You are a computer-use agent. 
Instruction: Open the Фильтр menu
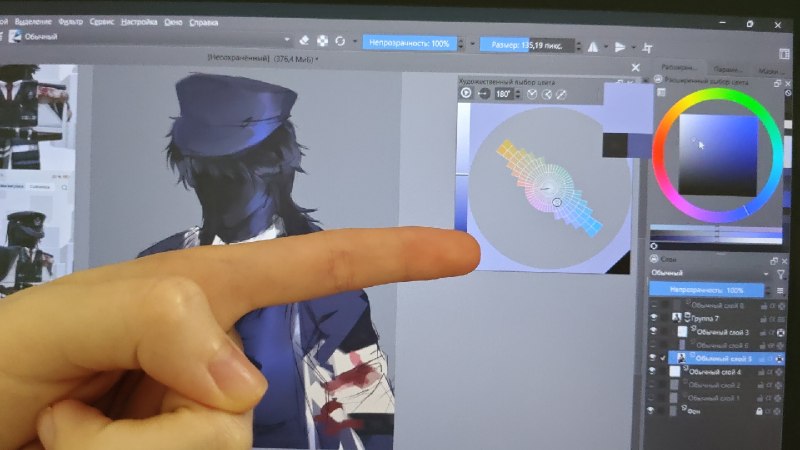pyautogui.click(x=70, y=22)
